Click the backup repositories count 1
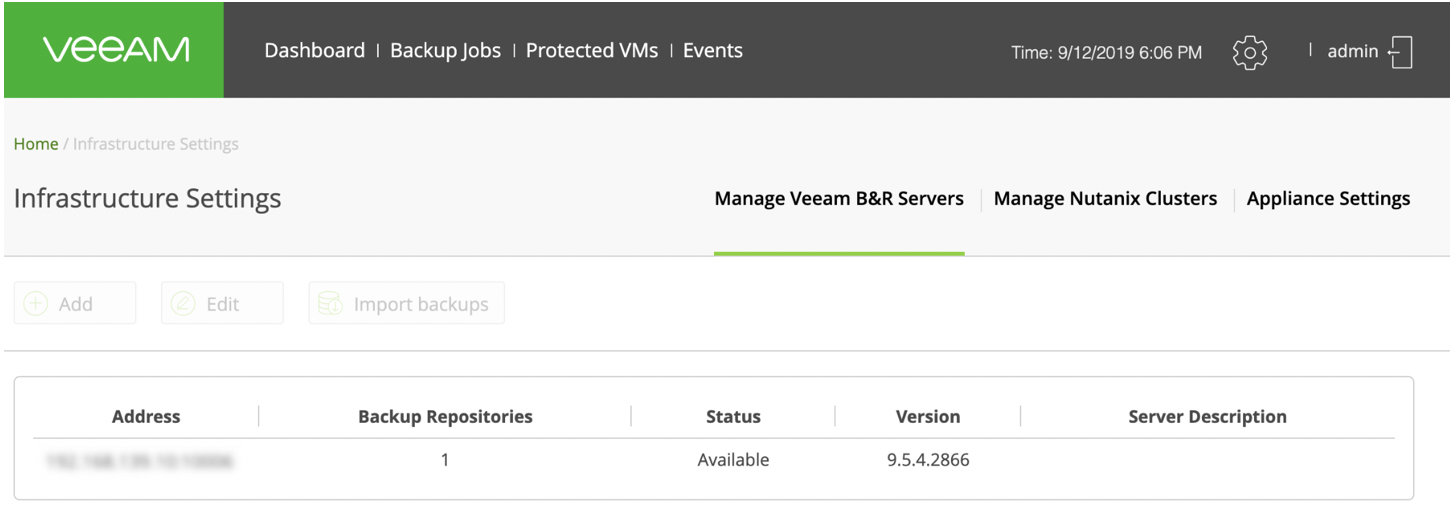This screenshot has width=1454, height=522. [x=445, y=461]
